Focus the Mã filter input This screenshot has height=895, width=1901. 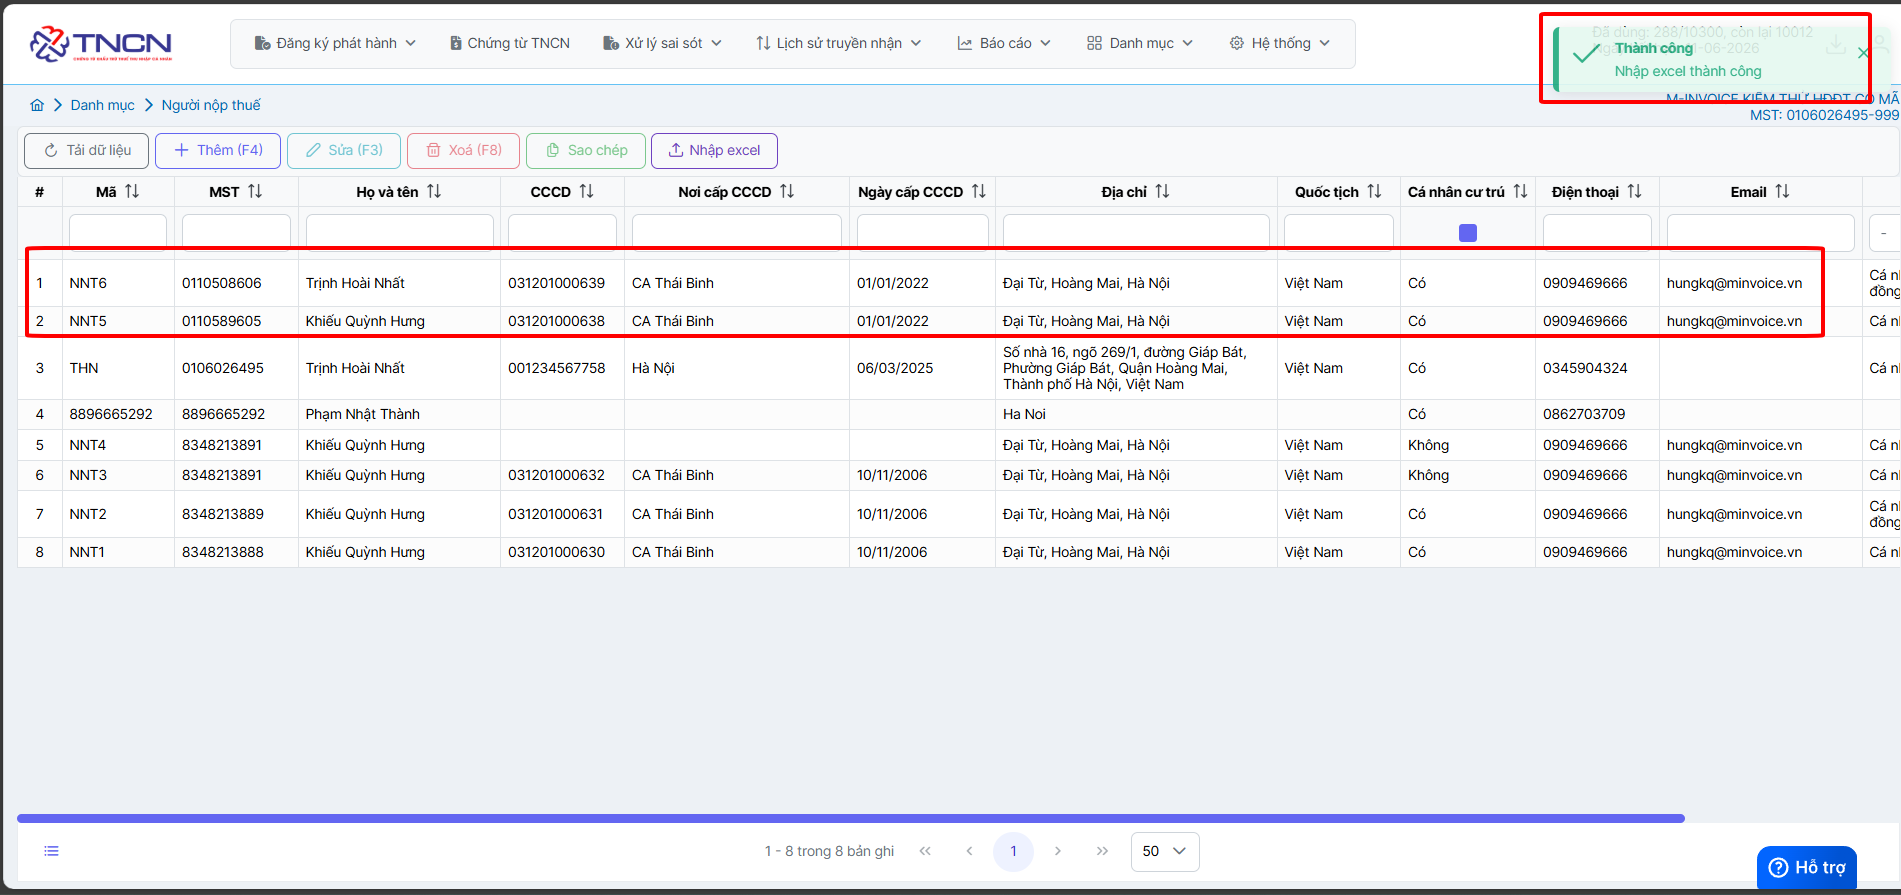[x=118, y=231]
